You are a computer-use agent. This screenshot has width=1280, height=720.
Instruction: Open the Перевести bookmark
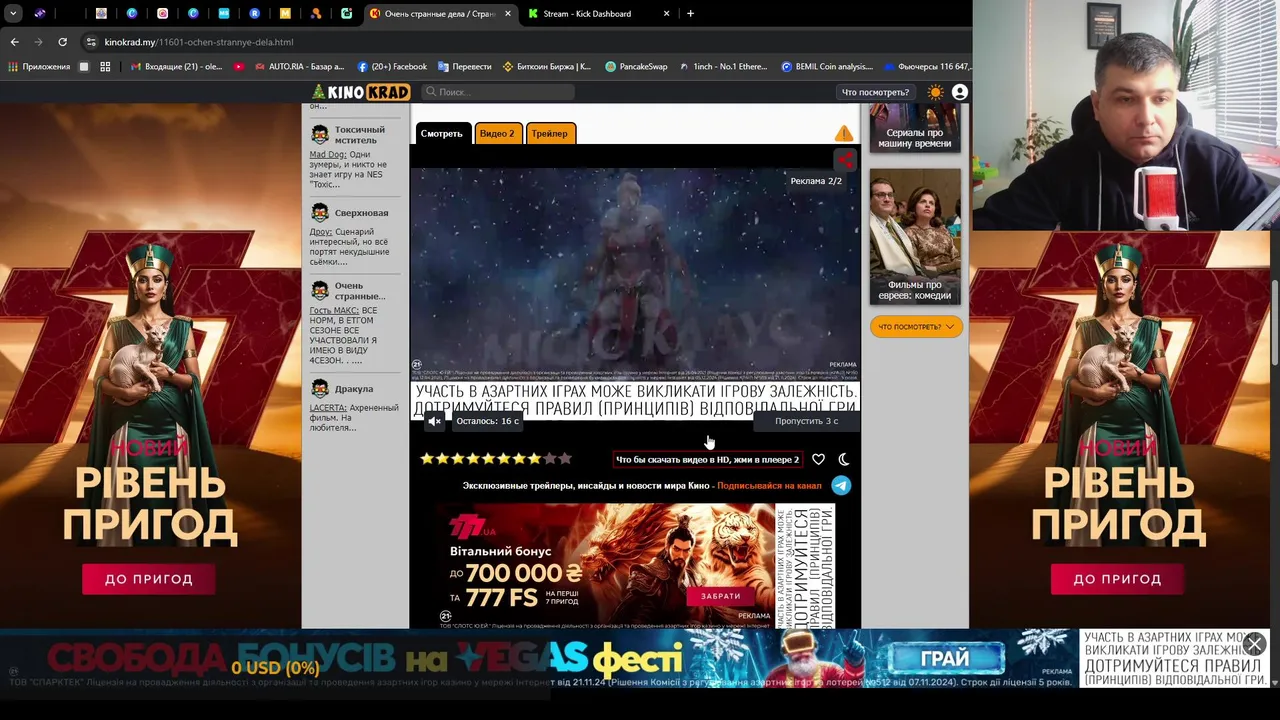pyautogui.click(x=465, y=67)
